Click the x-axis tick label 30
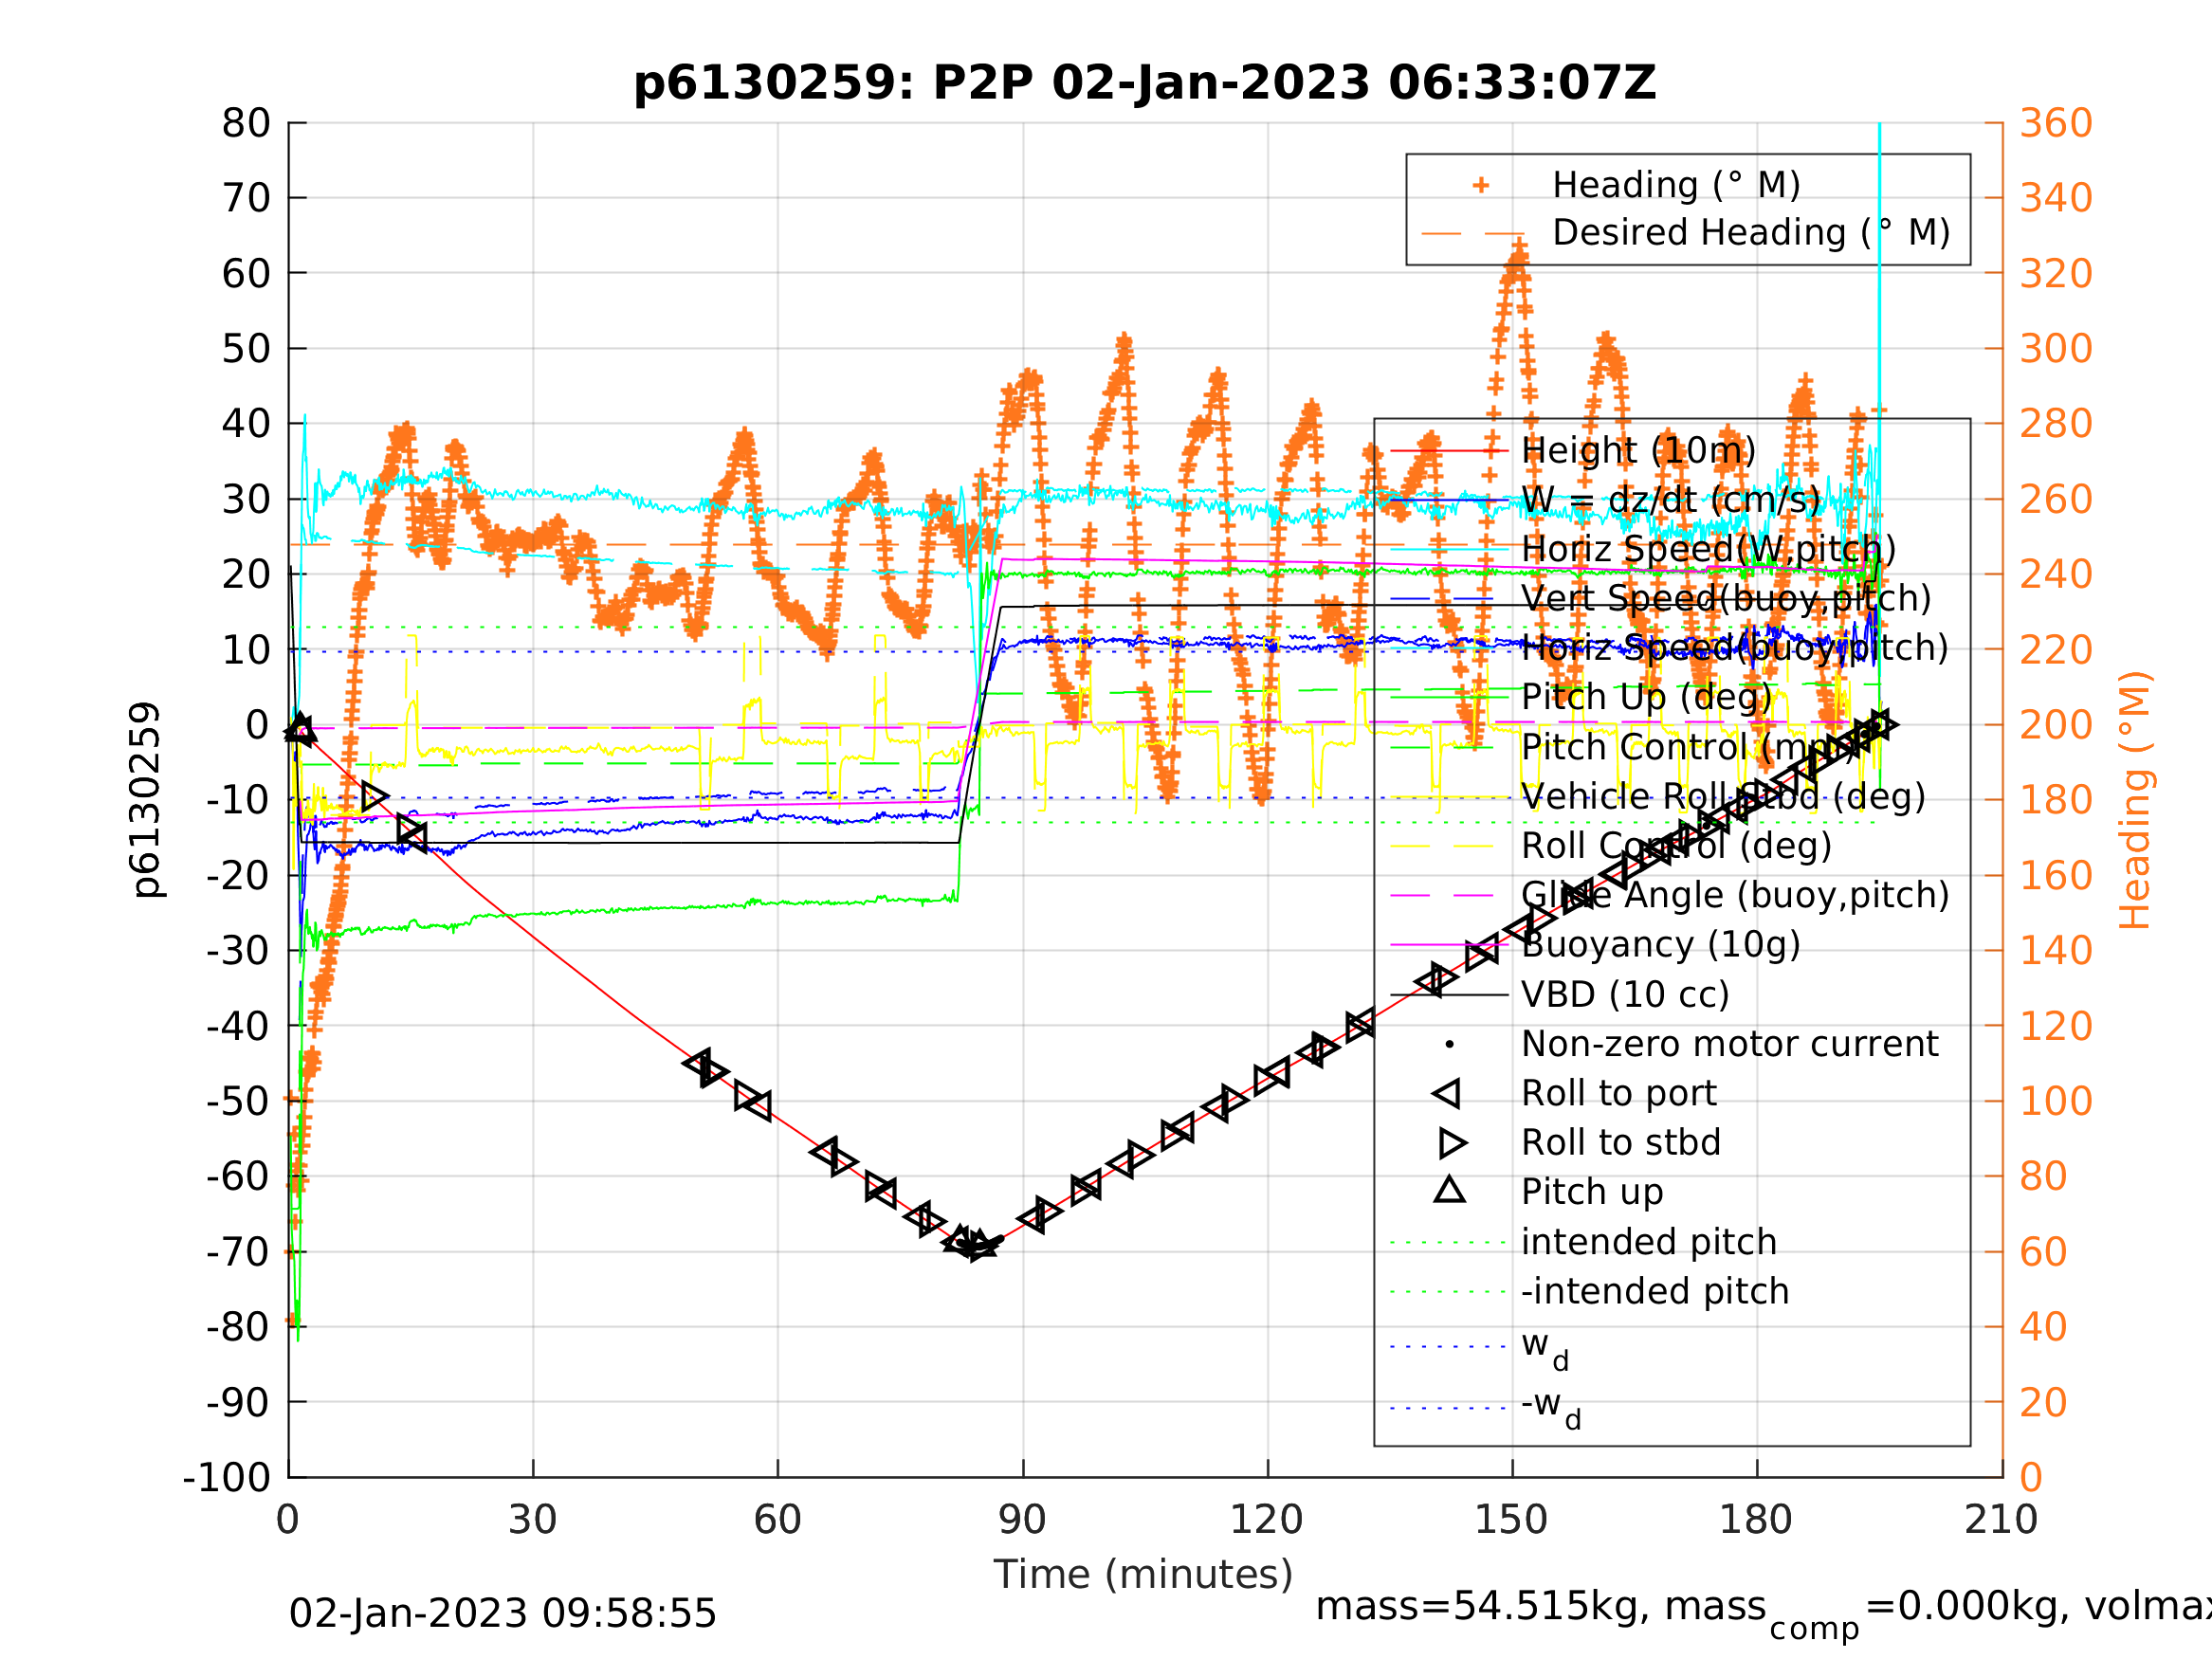This screenshot has width=2212, height=1659. (532, 1520)
